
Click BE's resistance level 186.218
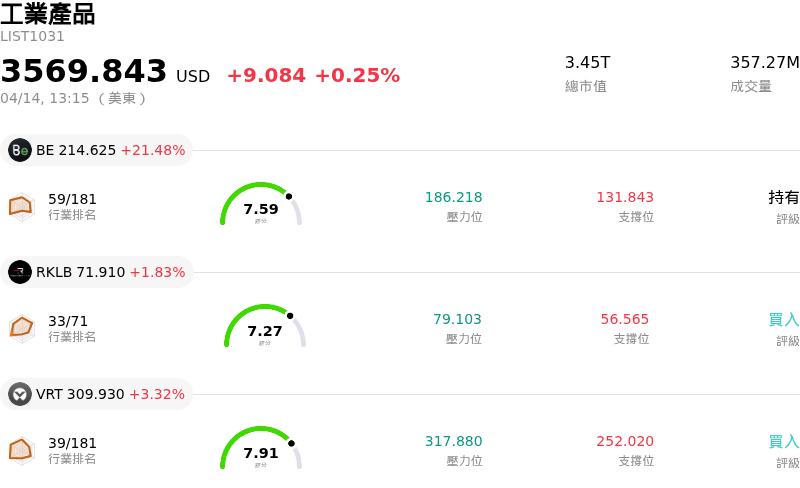[453, 197]
